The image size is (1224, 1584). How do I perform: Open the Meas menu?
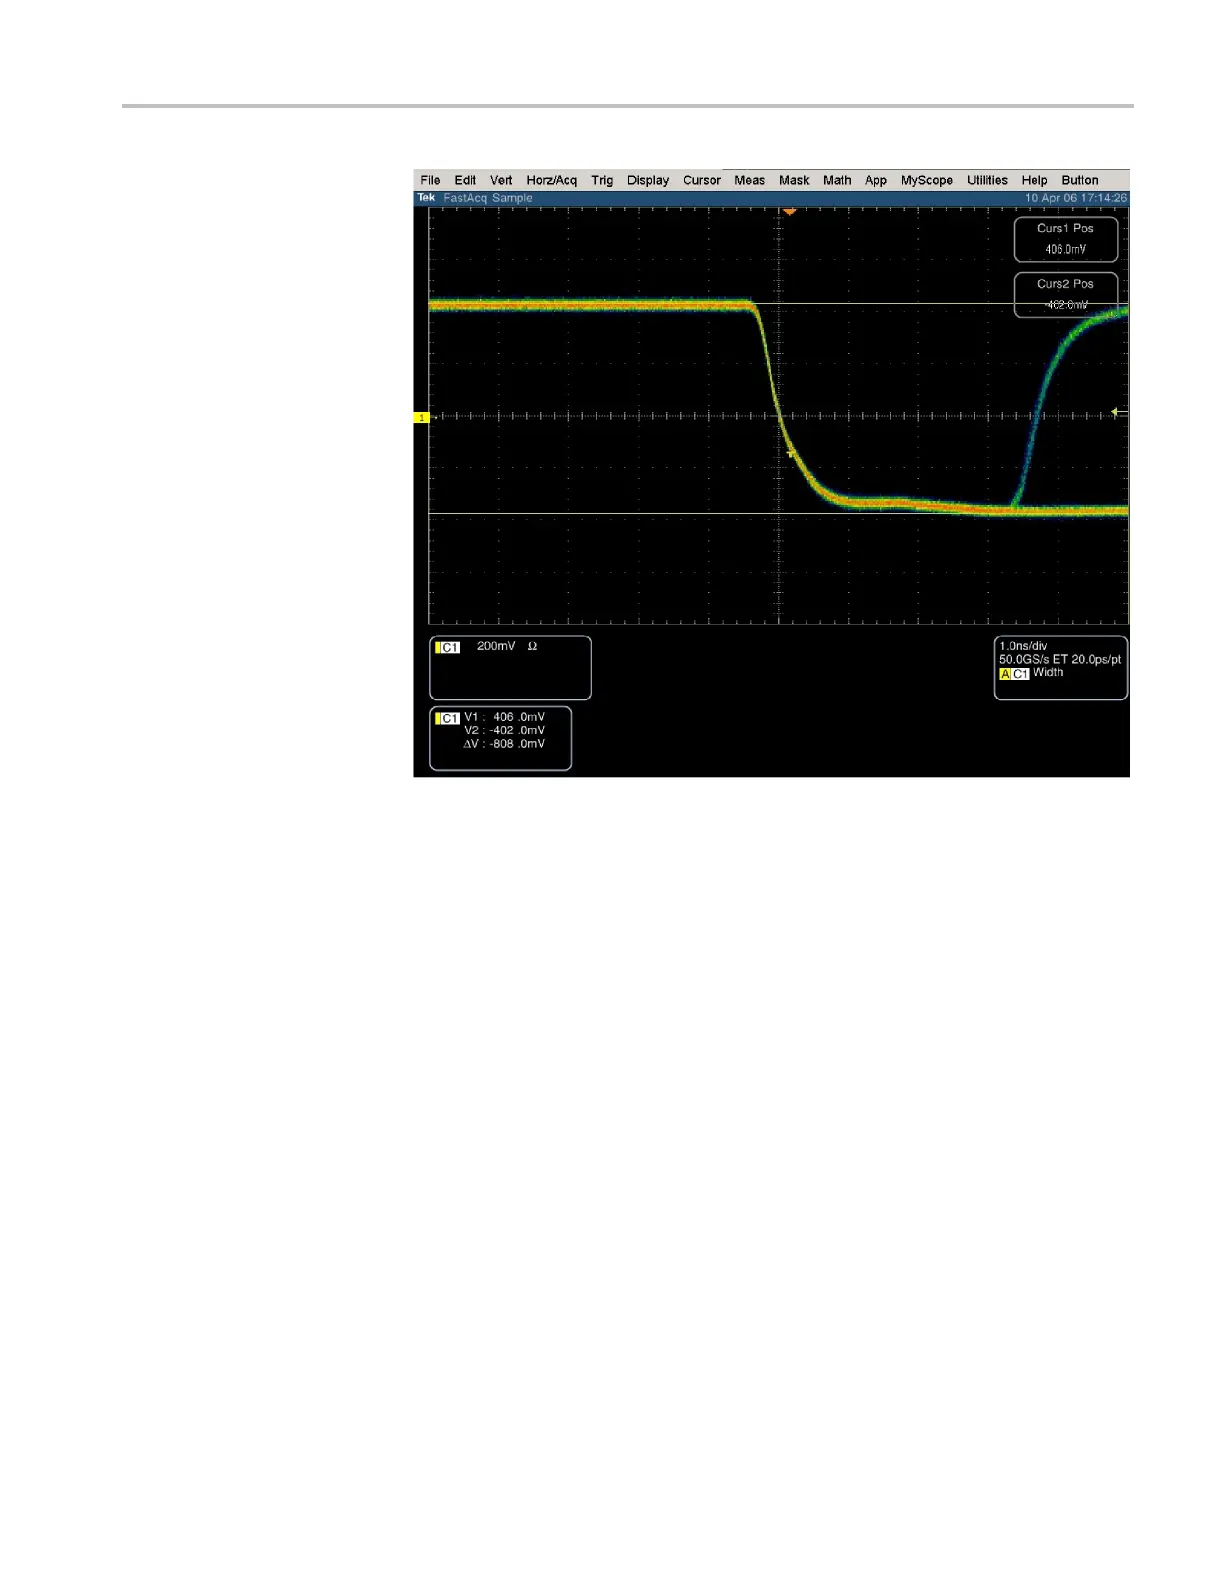point(749,181)
